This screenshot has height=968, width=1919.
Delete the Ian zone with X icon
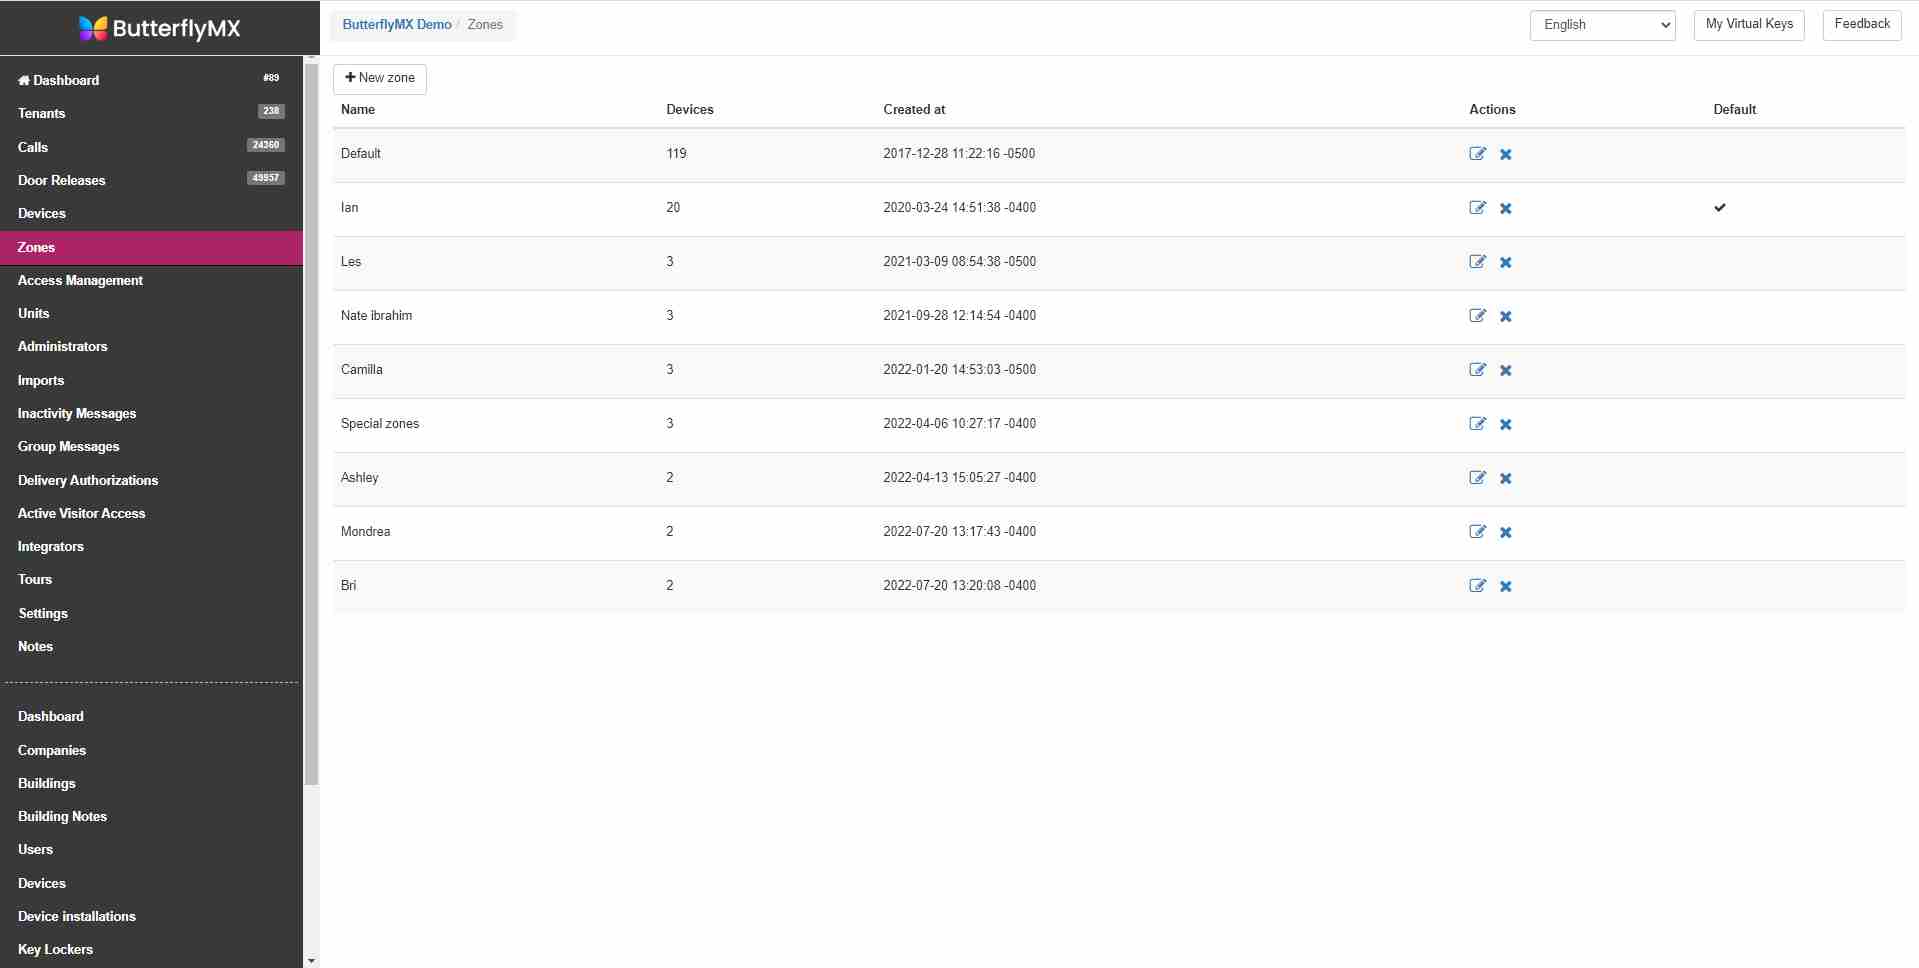coord(1505,208)
